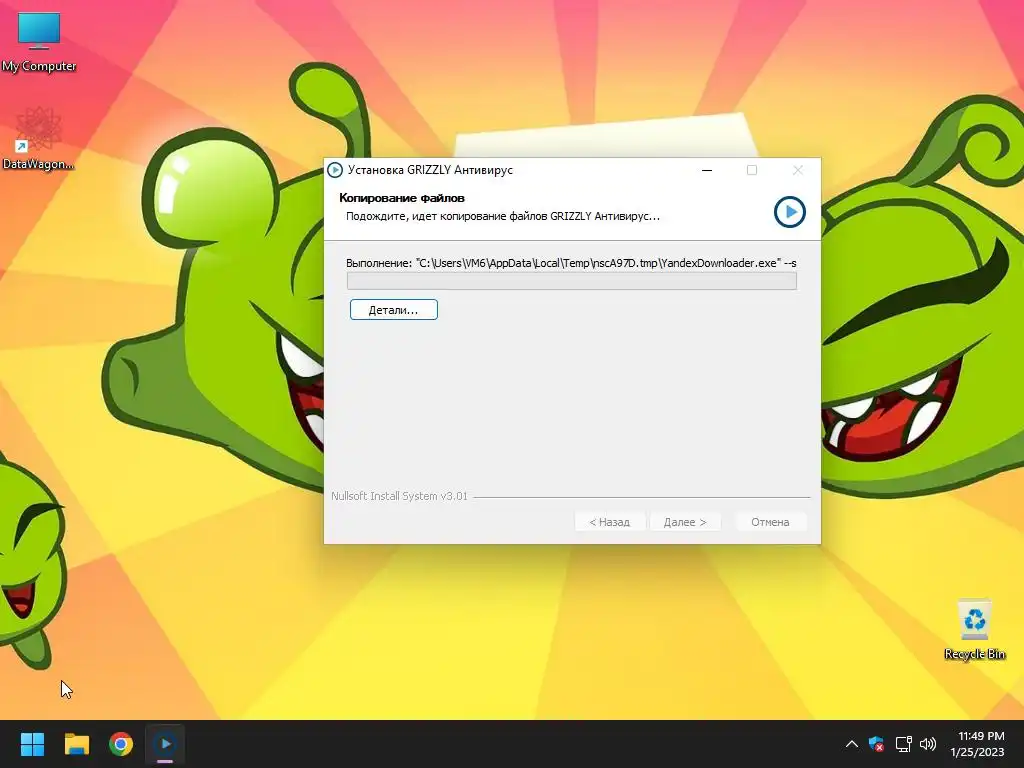This screenshot has width=1024, height=768.
Task: Click the Далее button
Action: 685,522
